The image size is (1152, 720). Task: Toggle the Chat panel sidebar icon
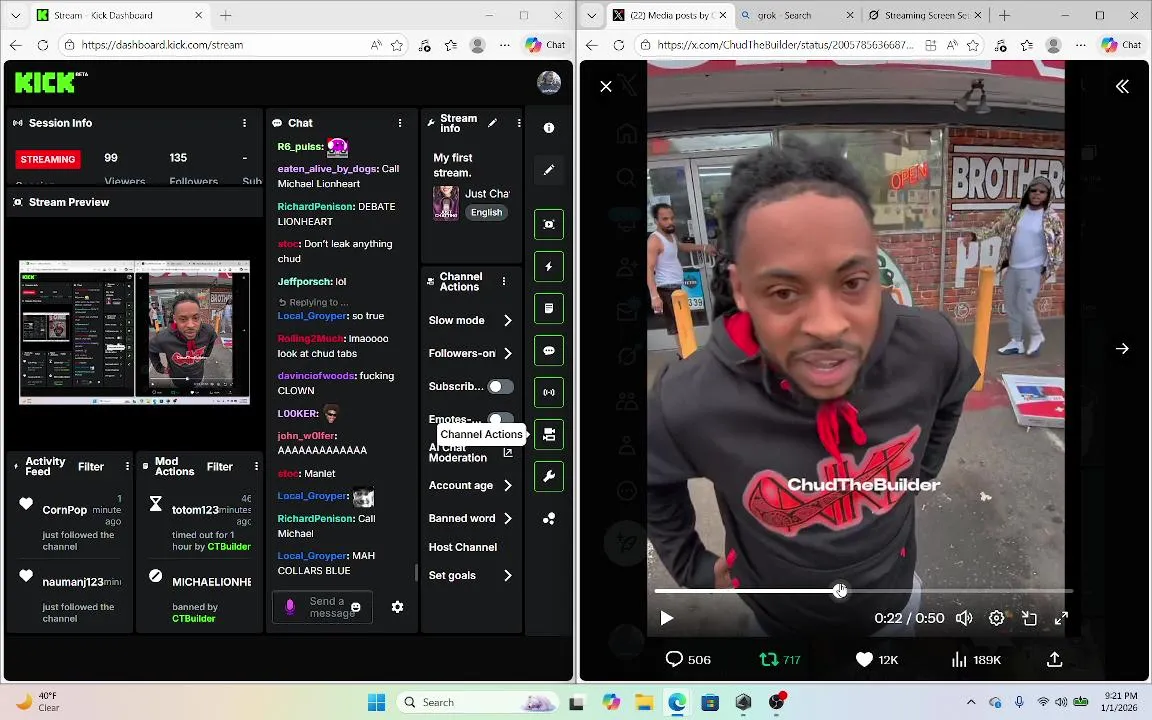(549, 350)
